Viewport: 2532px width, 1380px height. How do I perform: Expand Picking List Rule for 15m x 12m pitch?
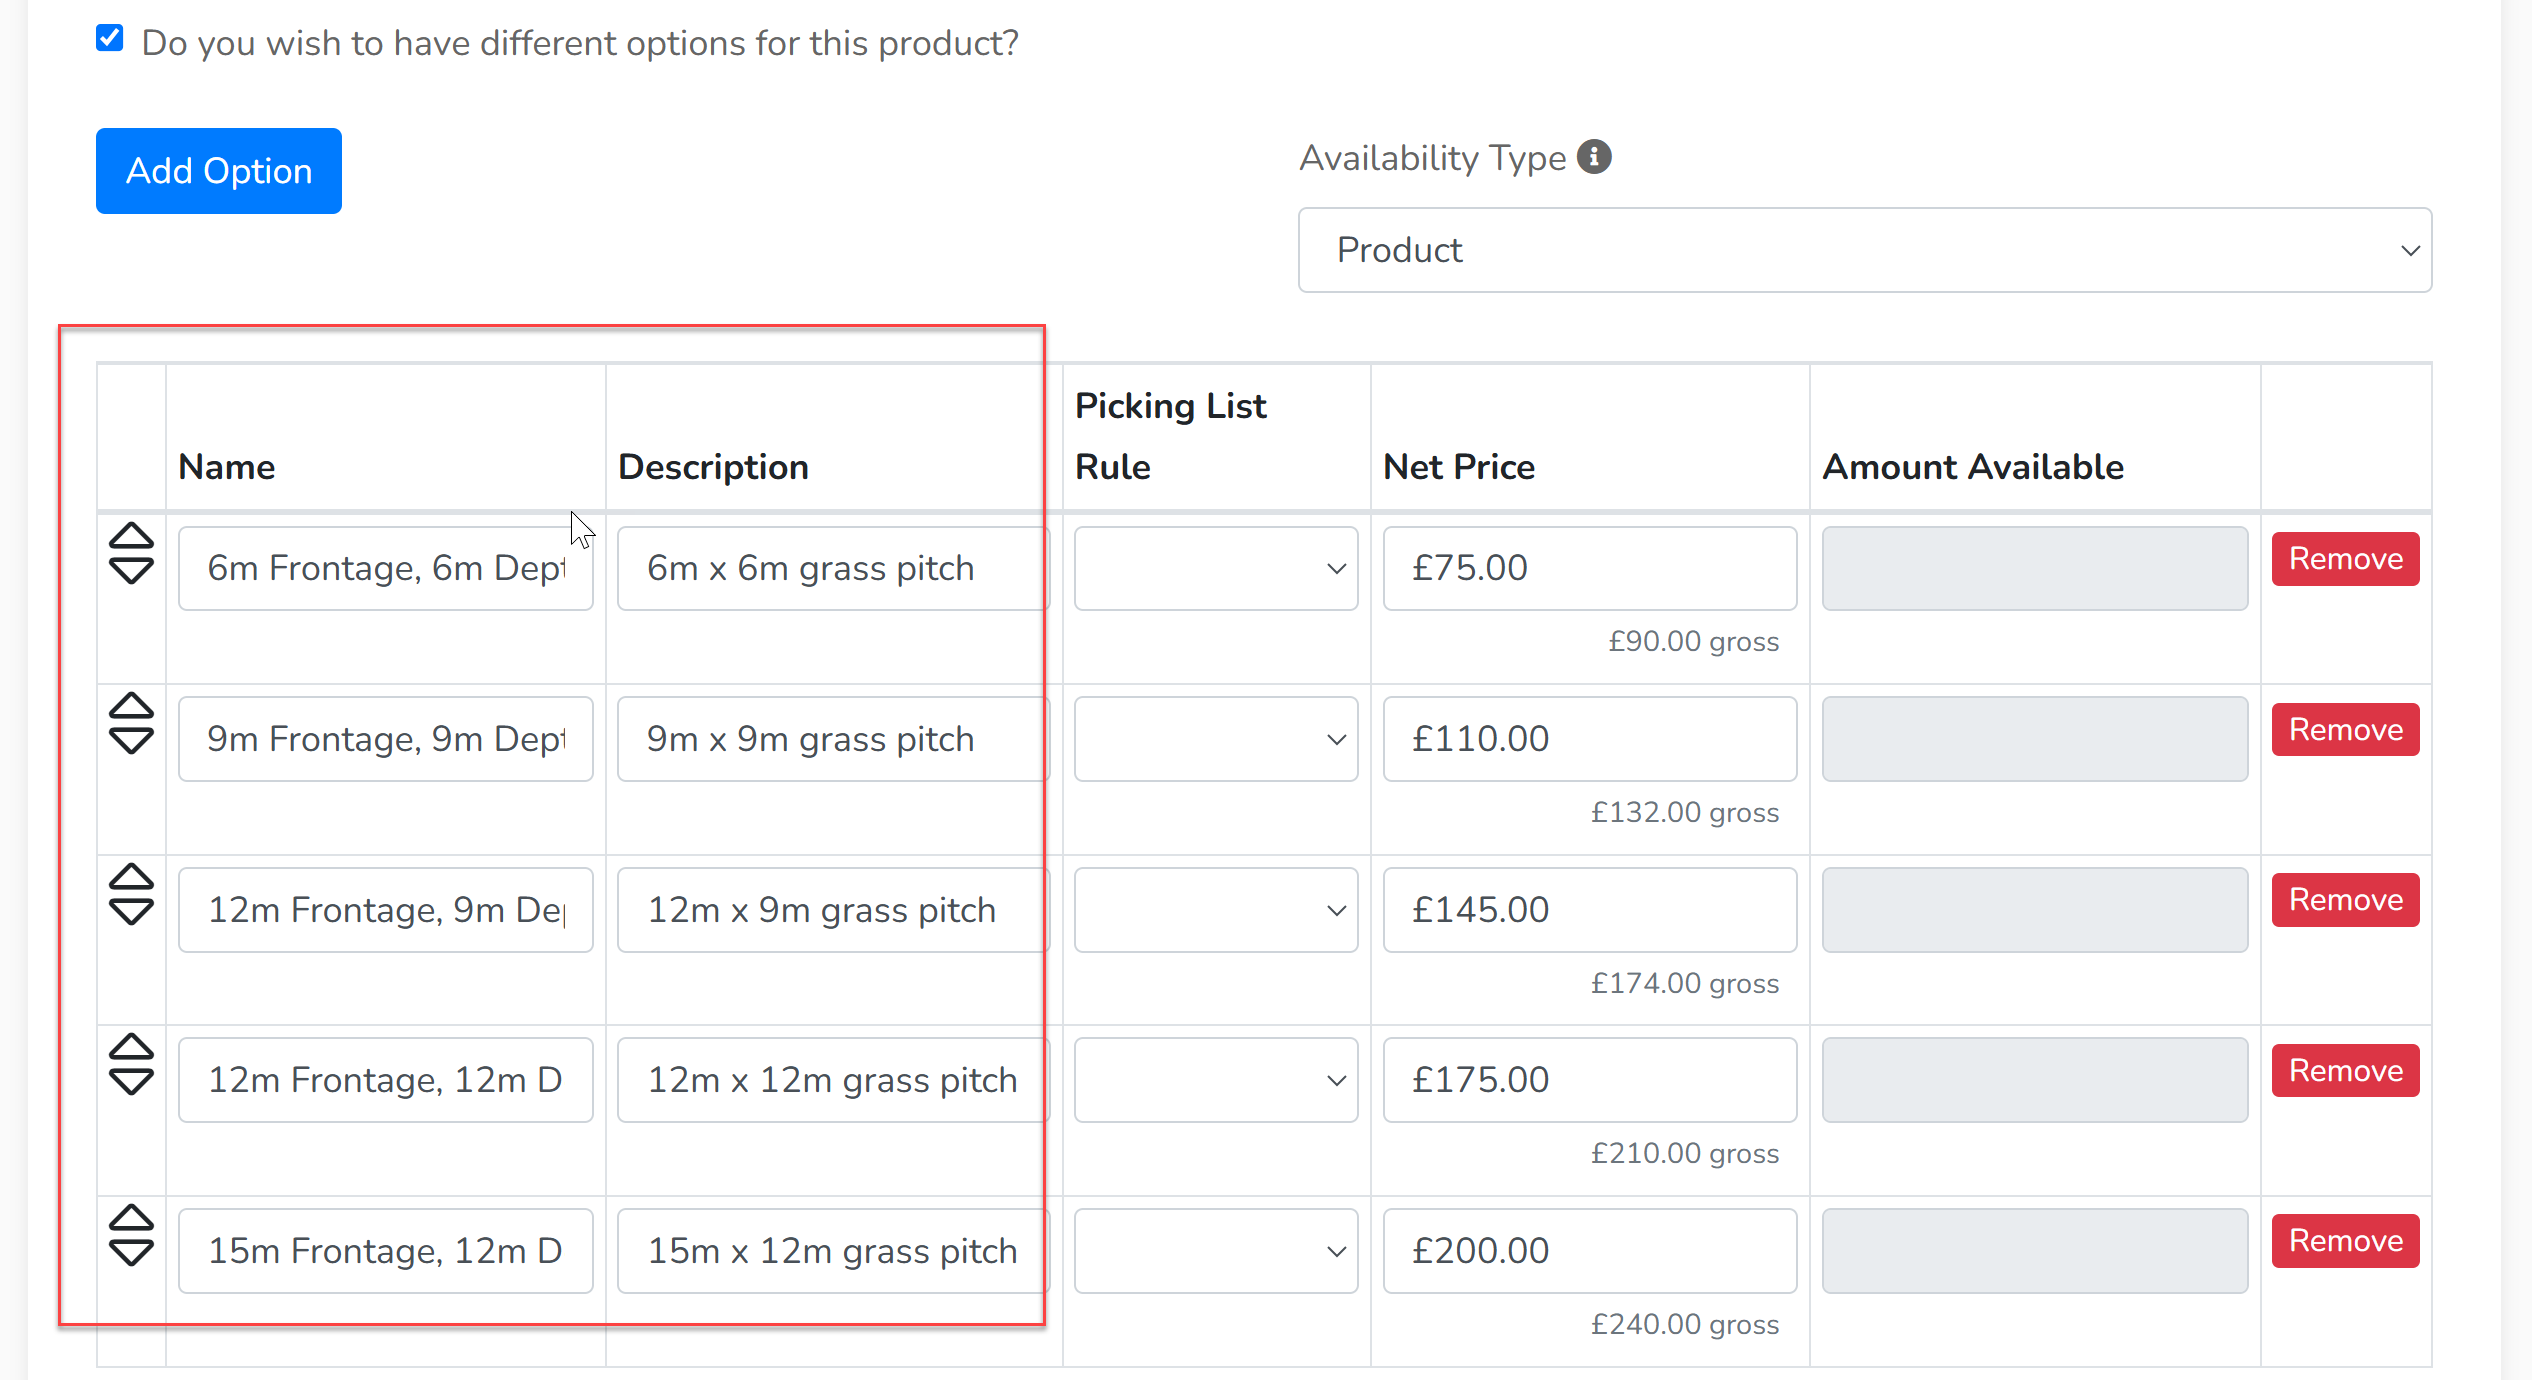pyautogui.click(x=1216, y=1251)
